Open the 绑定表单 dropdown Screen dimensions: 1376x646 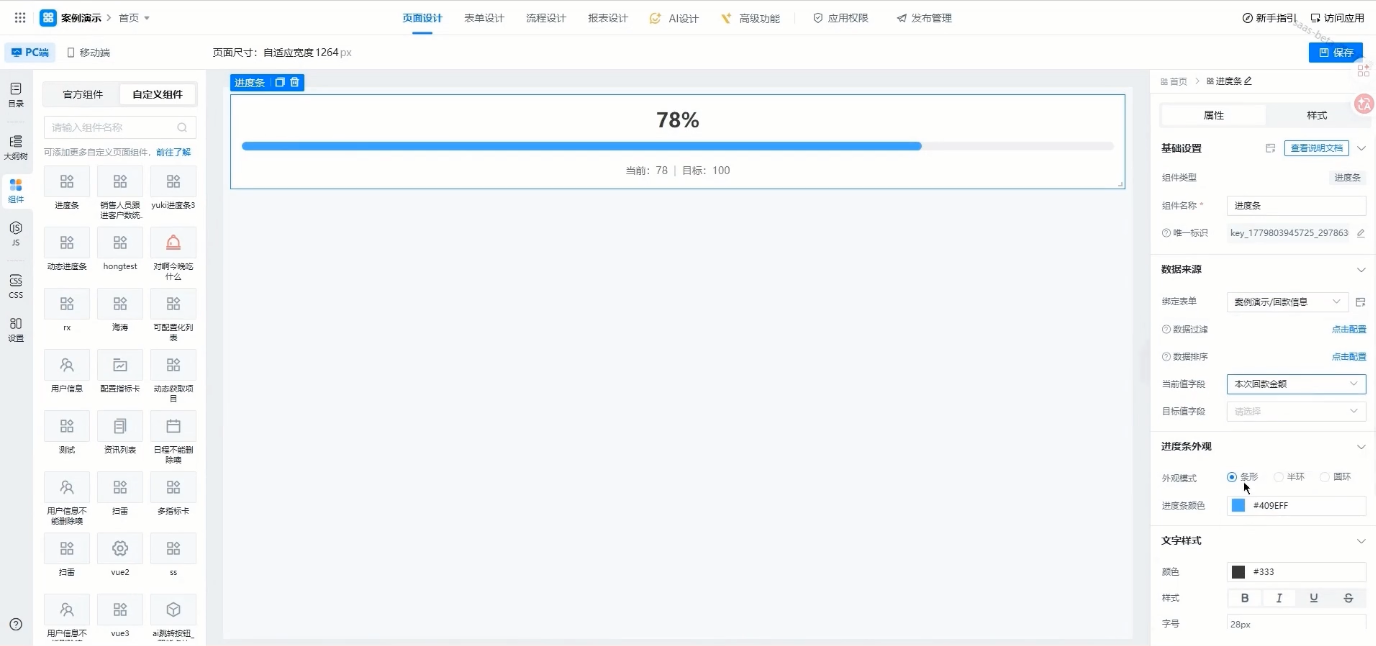(x=1288, y=302)
